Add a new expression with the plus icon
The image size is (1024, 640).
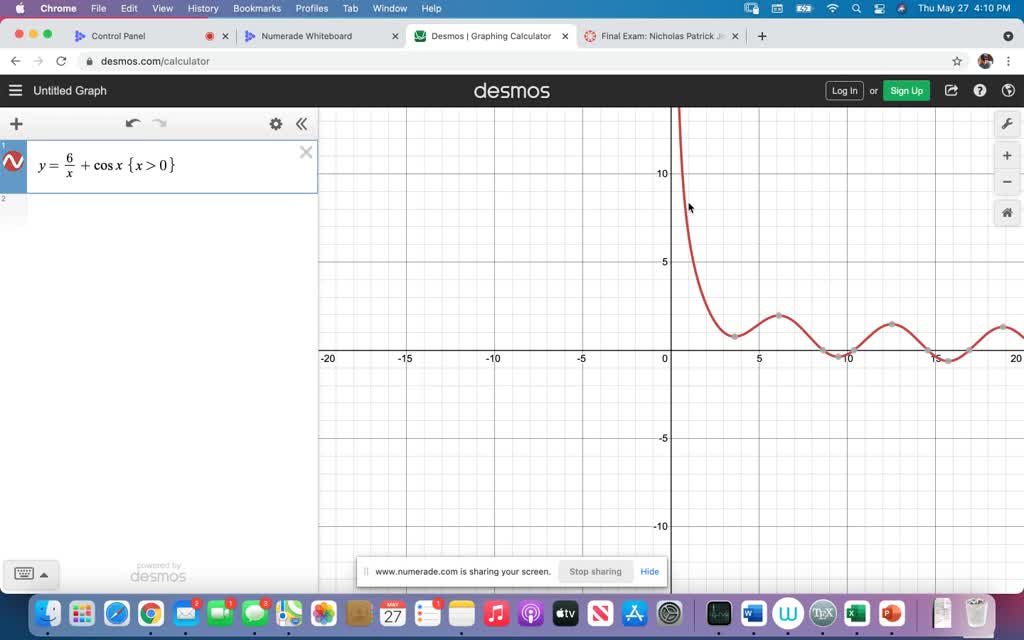tap(16, 123)
